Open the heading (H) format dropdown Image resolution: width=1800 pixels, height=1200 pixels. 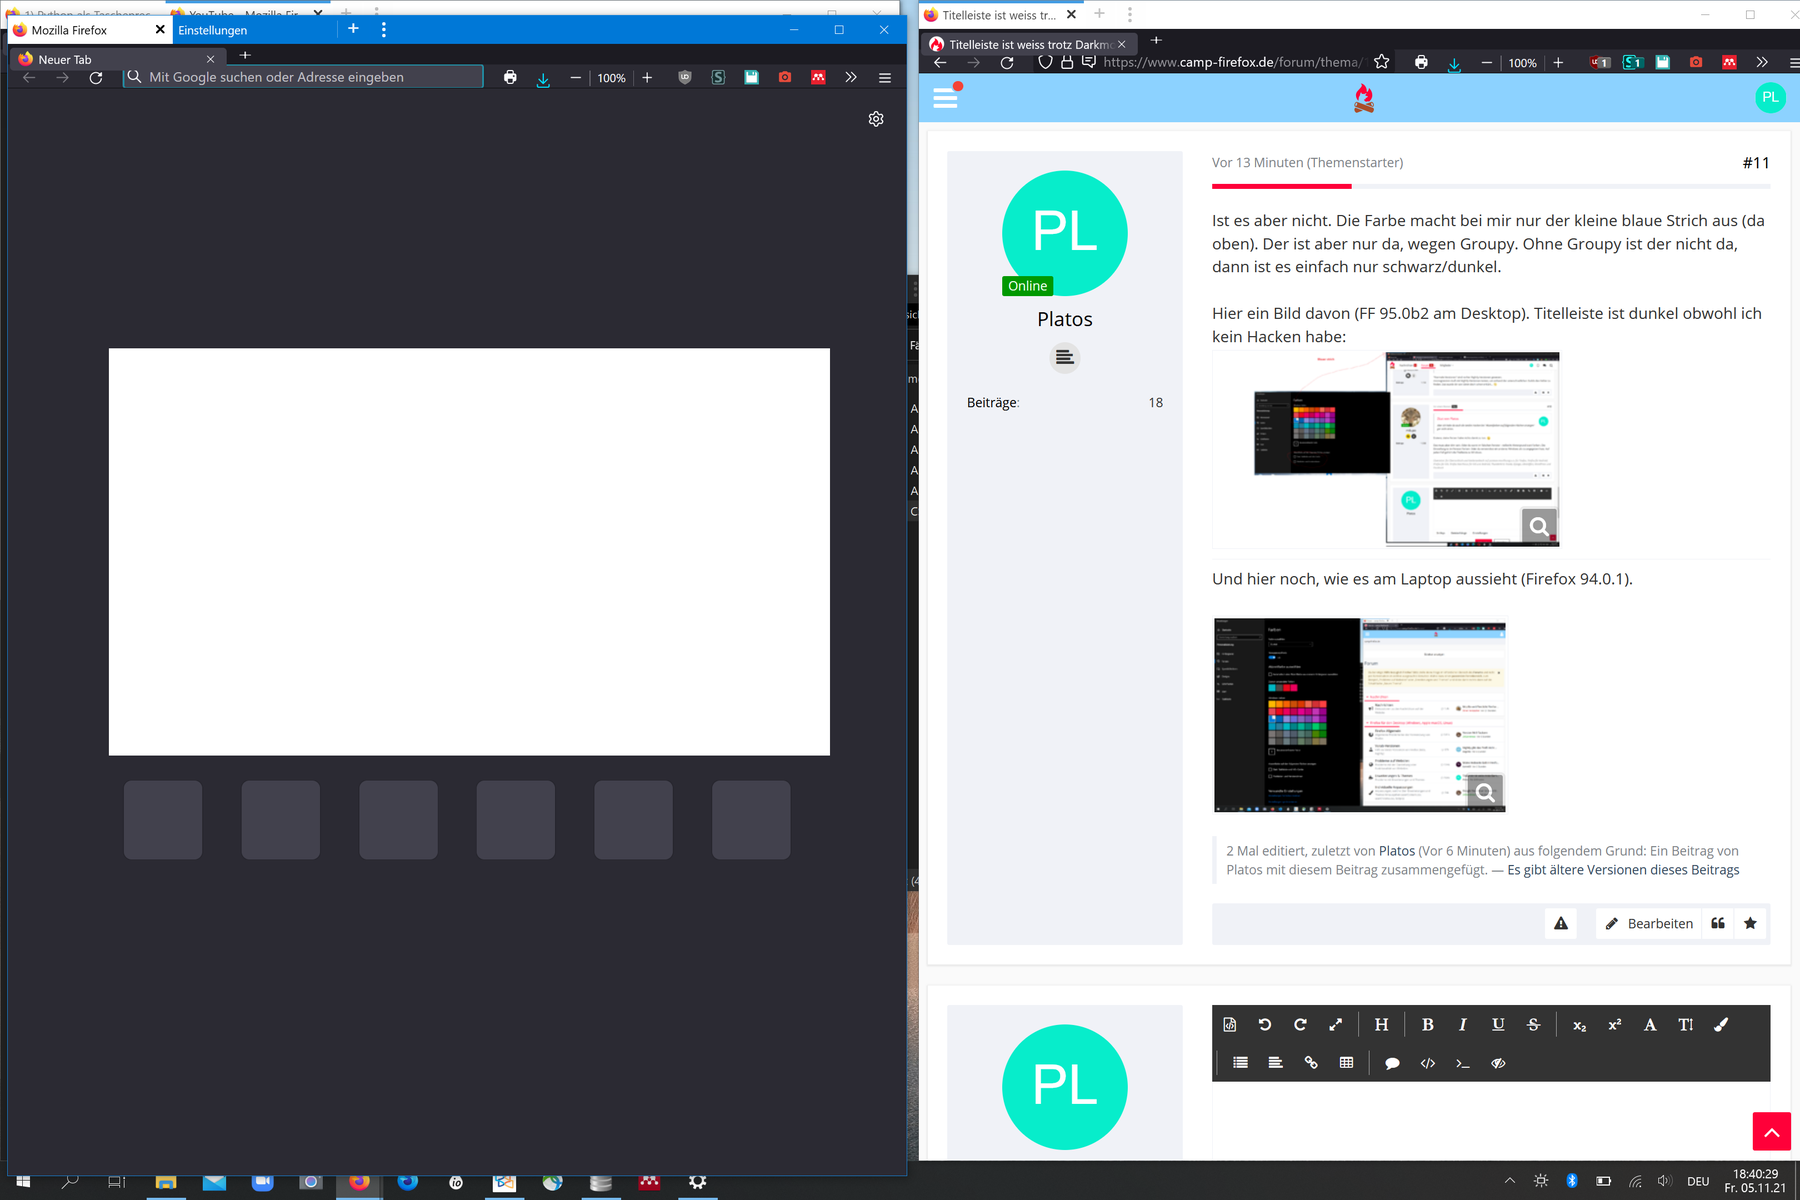click(1381, 1025)
